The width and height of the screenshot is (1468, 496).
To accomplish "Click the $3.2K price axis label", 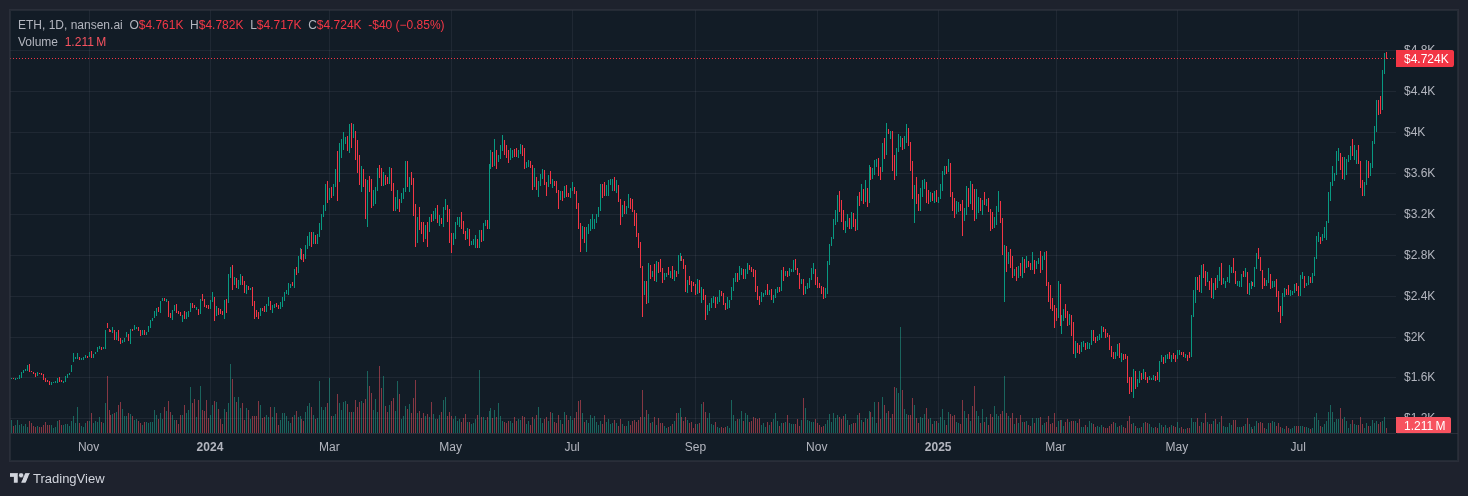I will point(1419,214).
